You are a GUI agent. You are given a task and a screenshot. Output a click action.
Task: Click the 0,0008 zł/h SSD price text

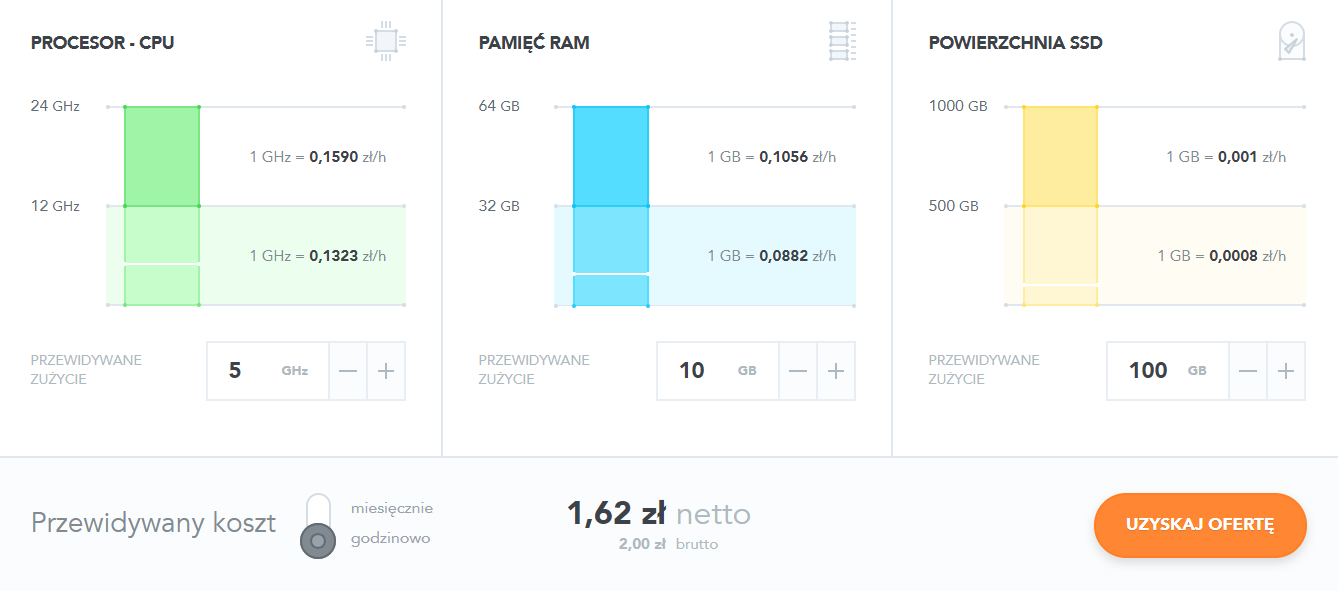(x=1222, y=256)
